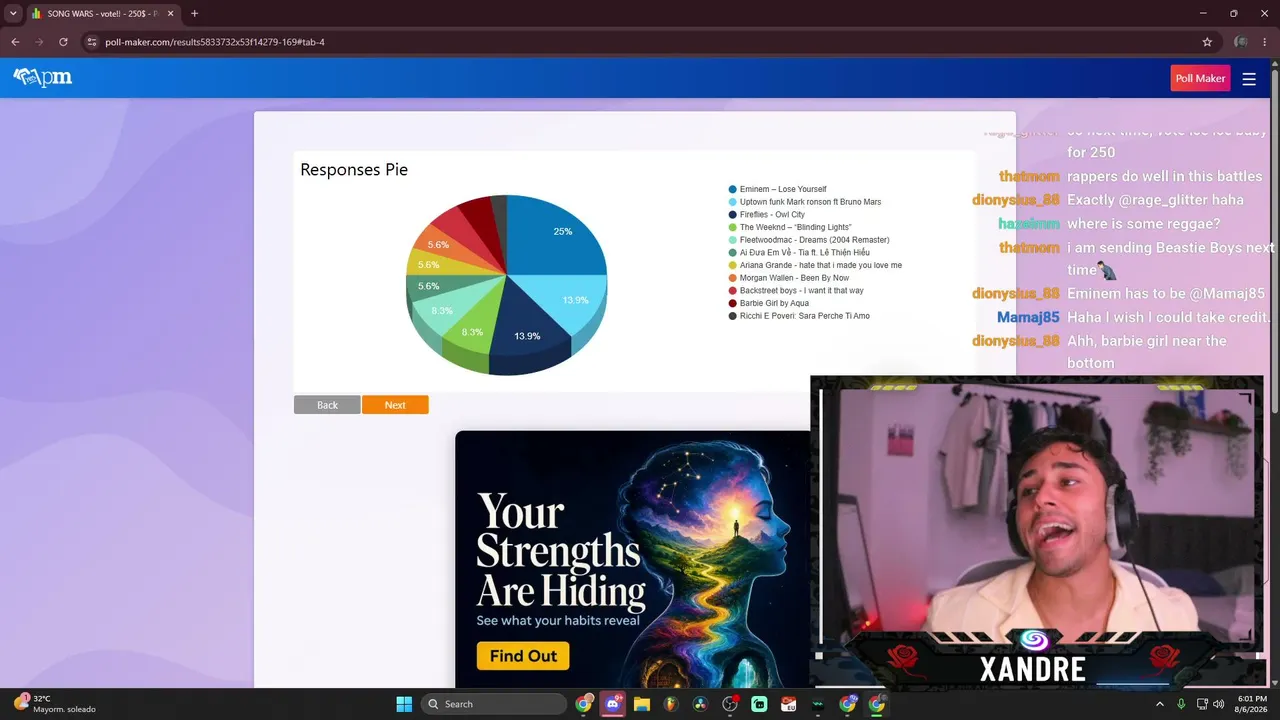1280x720 pixels.
Task: Bookmark this page with the star icon
Action: (1207, 42)
